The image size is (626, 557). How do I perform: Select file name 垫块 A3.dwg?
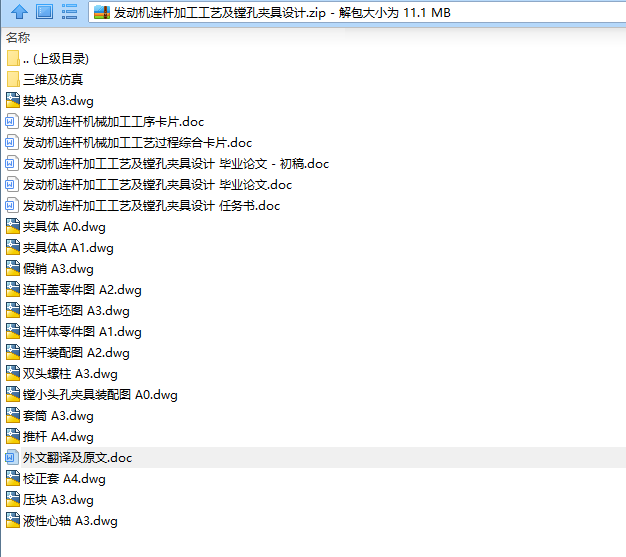click(58, 101)
